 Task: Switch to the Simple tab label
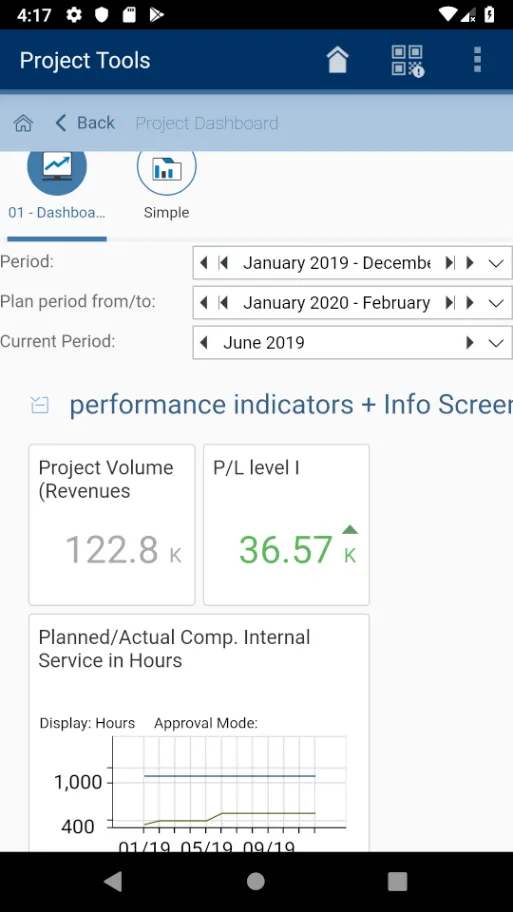click(166, 213)
